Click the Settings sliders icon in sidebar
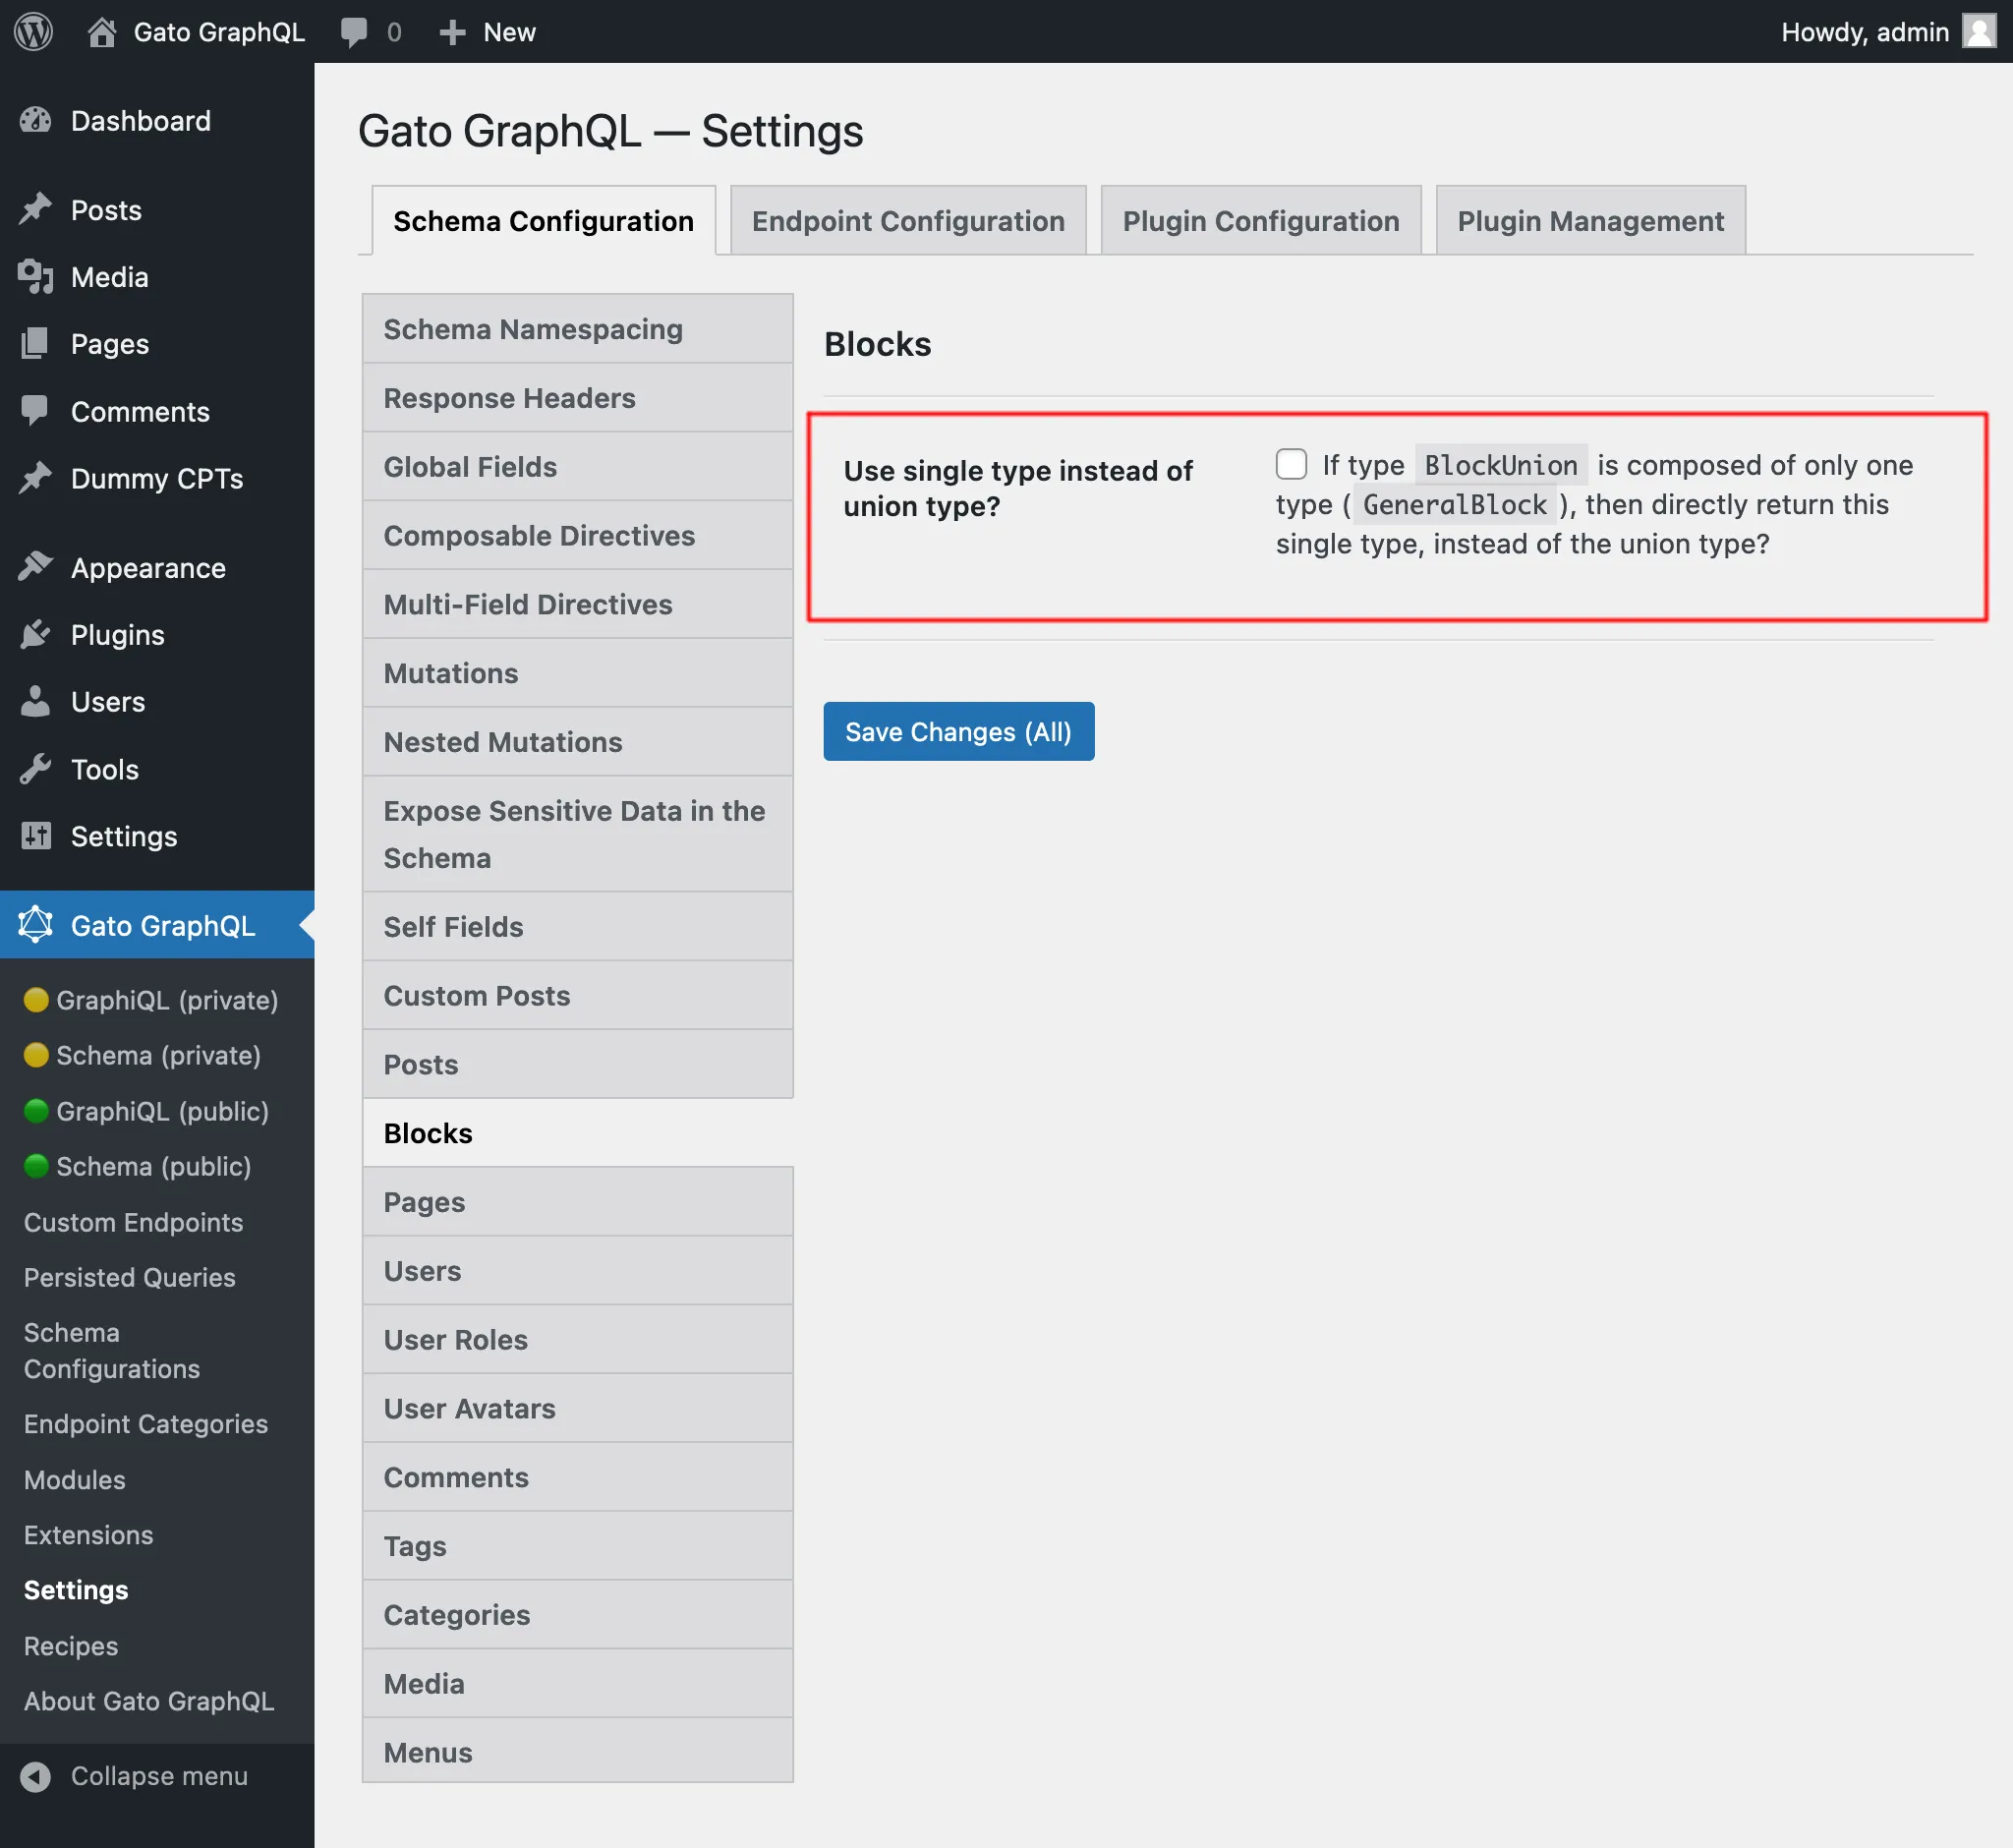The width and height of the screenshot is (2013, 1848). tap(35, 836)
